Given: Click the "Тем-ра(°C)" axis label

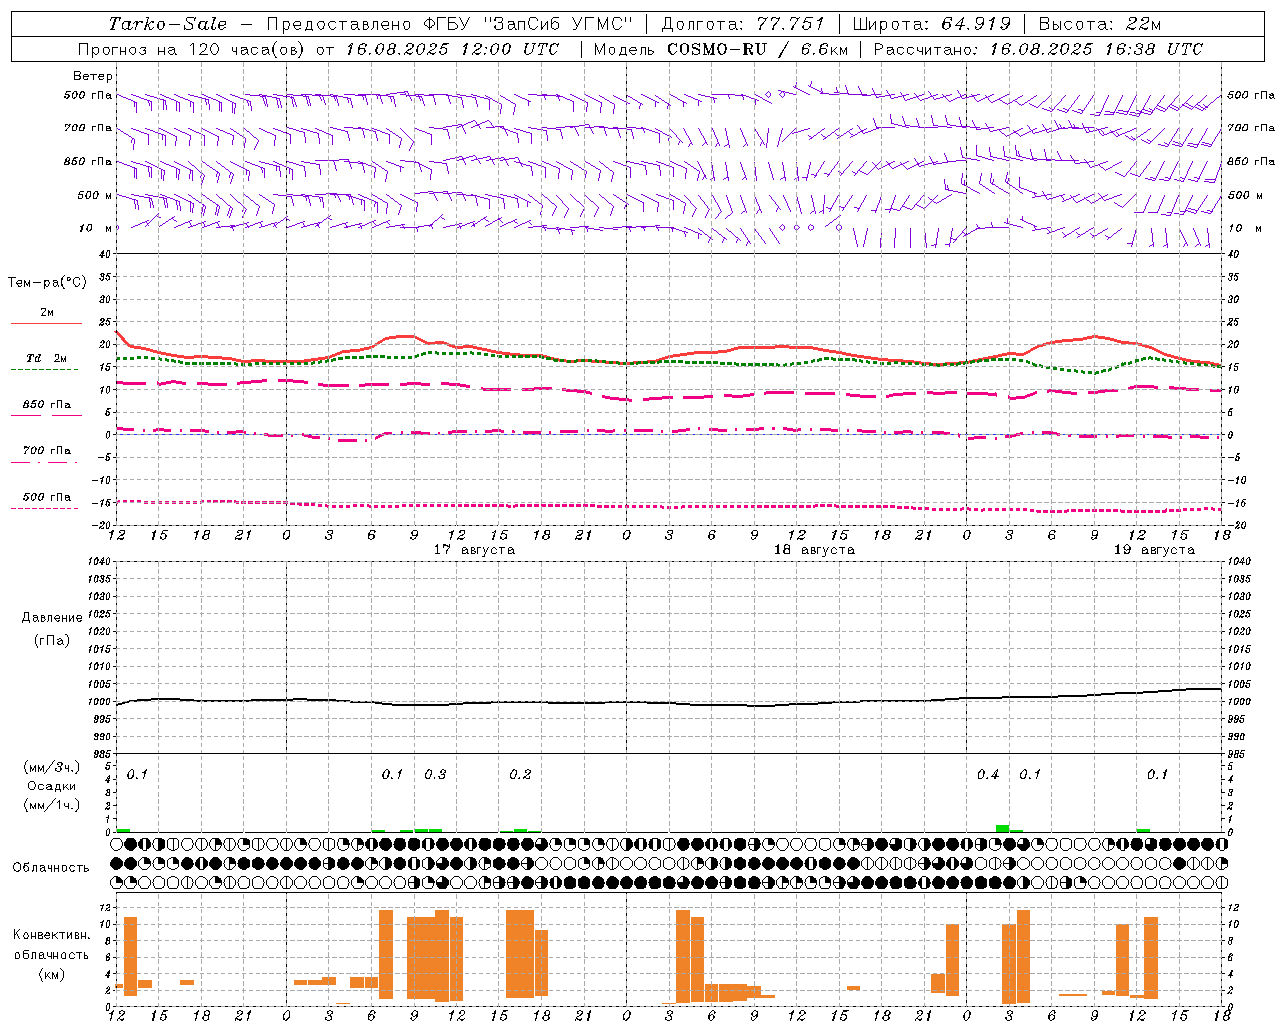Looking at the screenshot, I should point(47,283).
